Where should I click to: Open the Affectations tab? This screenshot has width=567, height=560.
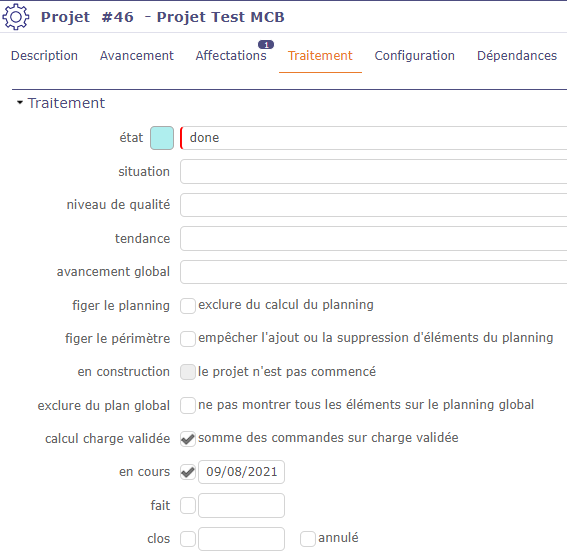click(x=231, y=56)
